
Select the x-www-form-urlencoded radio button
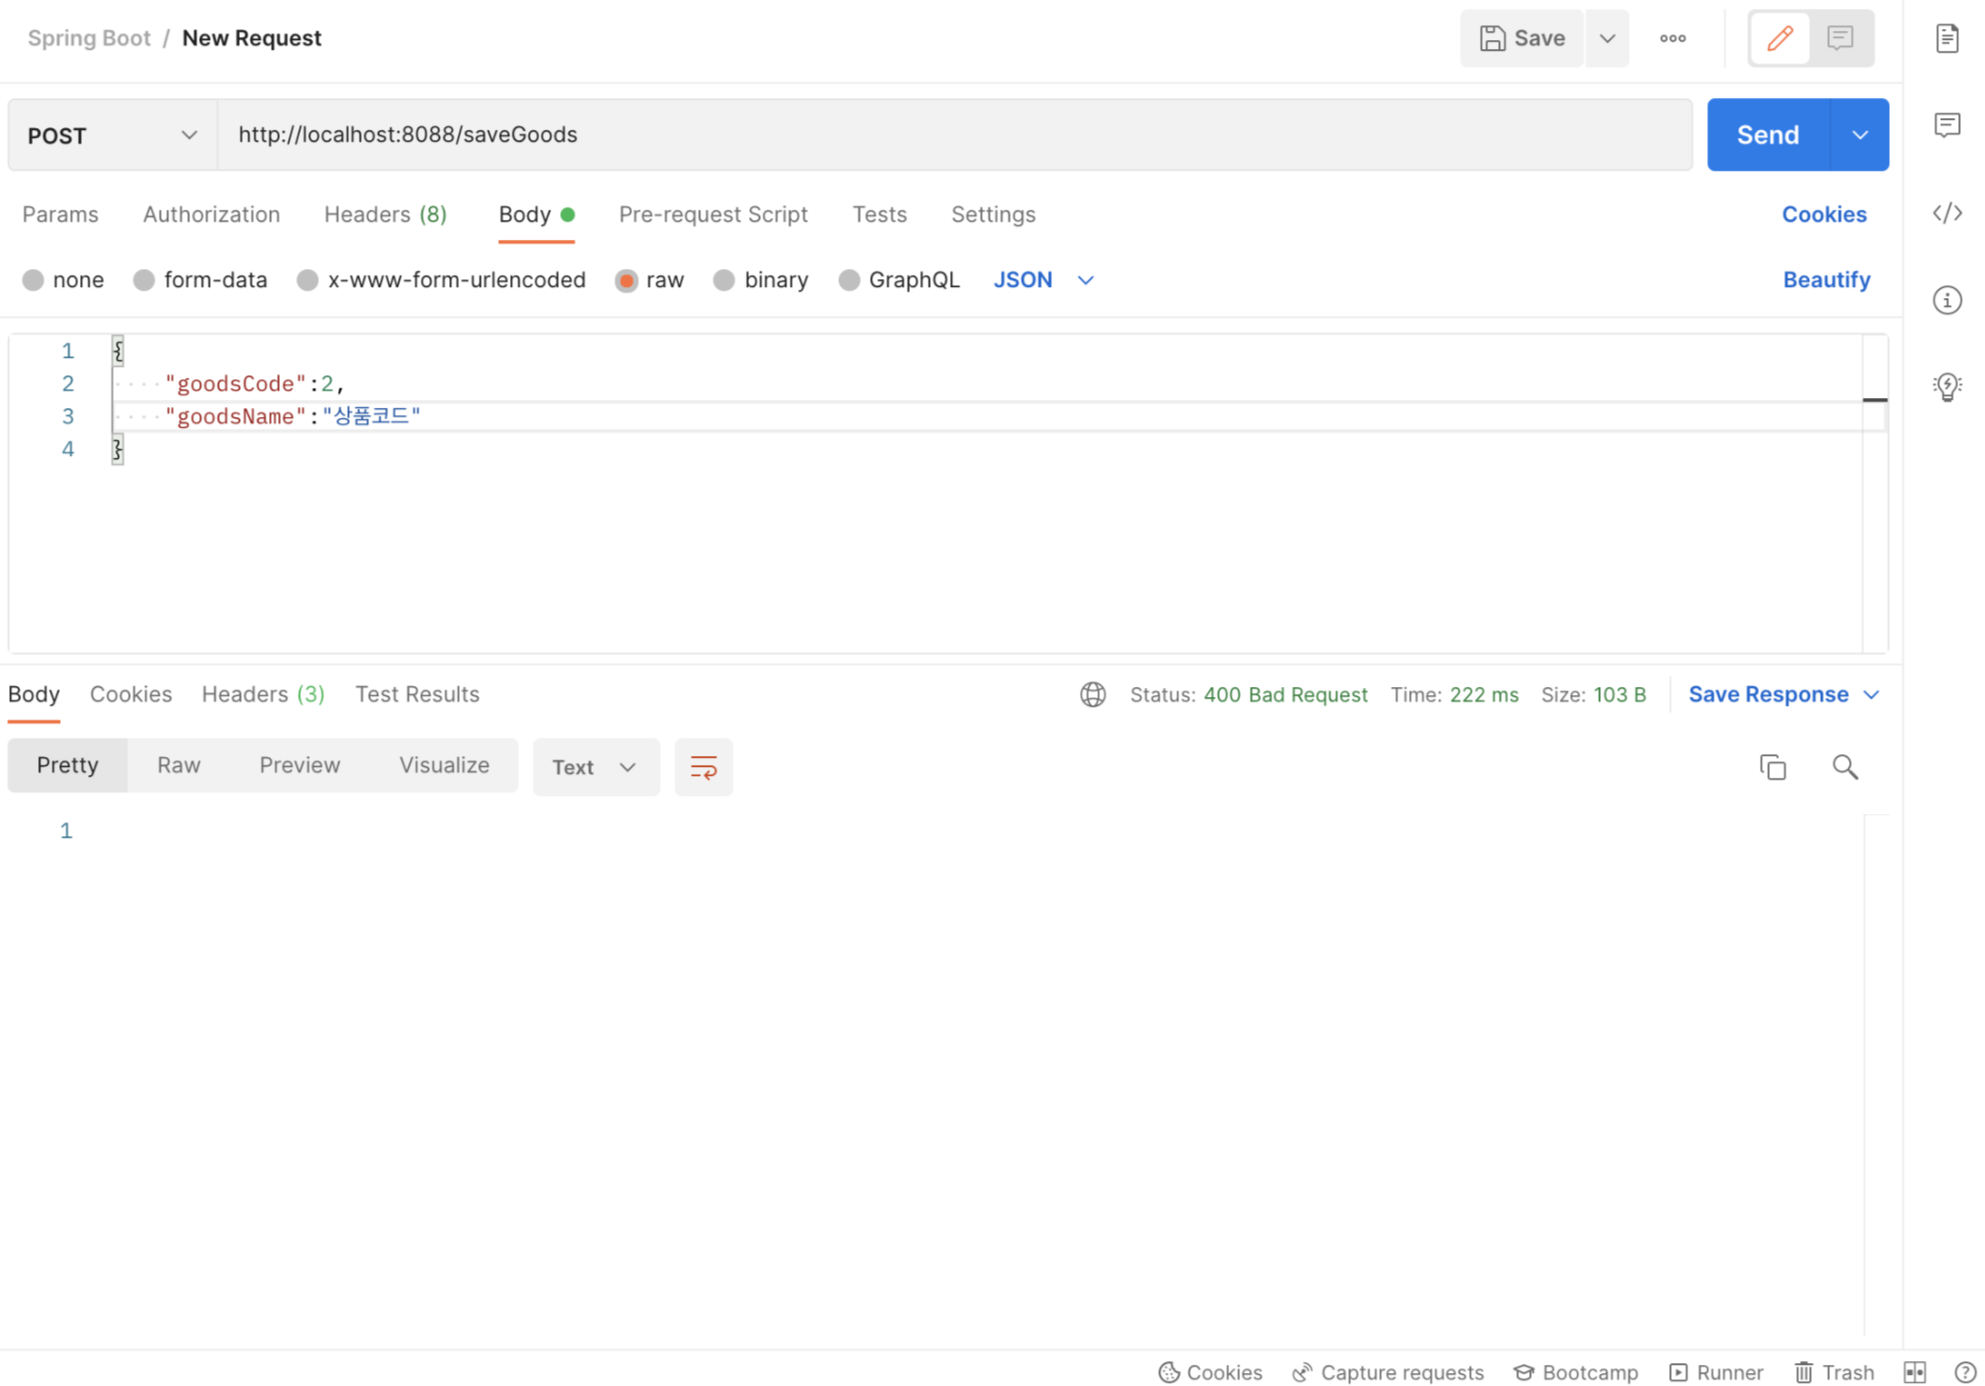pos(308,280)
